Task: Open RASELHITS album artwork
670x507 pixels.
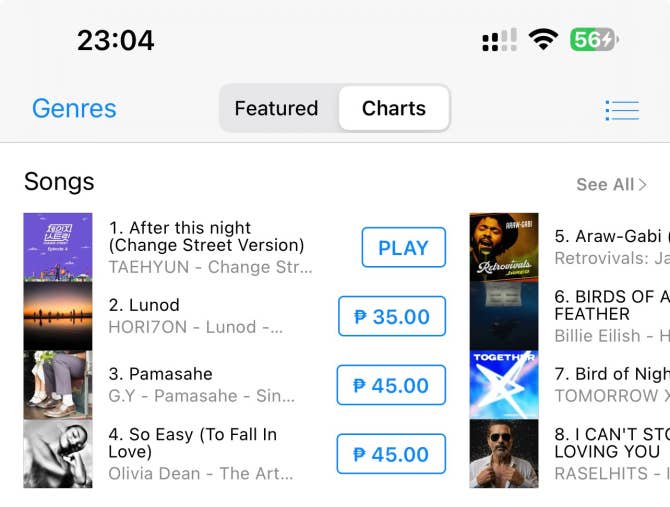Action: pyautogui.click(x=504, y=454)
